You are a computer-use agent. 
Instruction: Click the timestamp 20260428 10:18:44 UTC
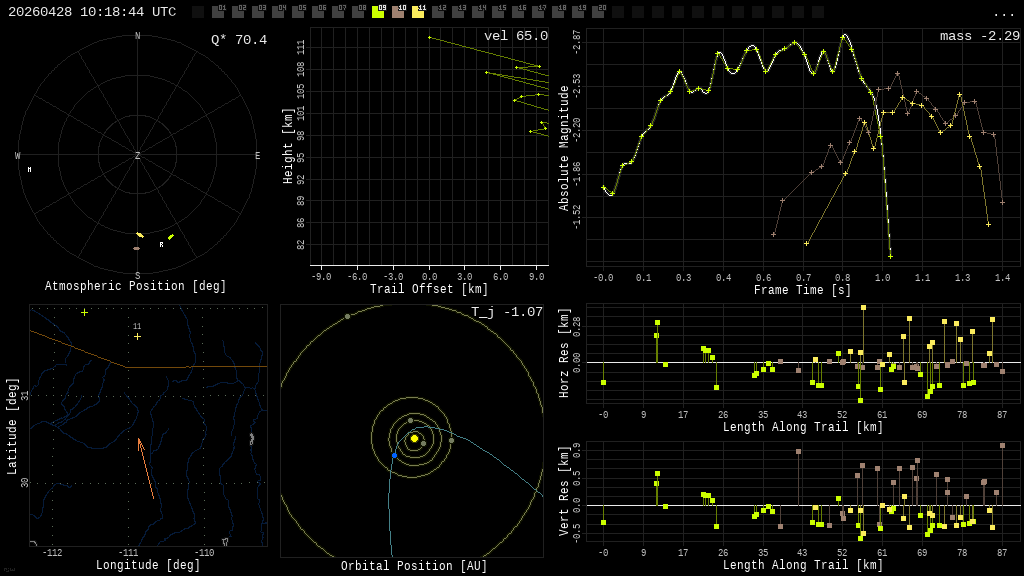click(92, 12)
